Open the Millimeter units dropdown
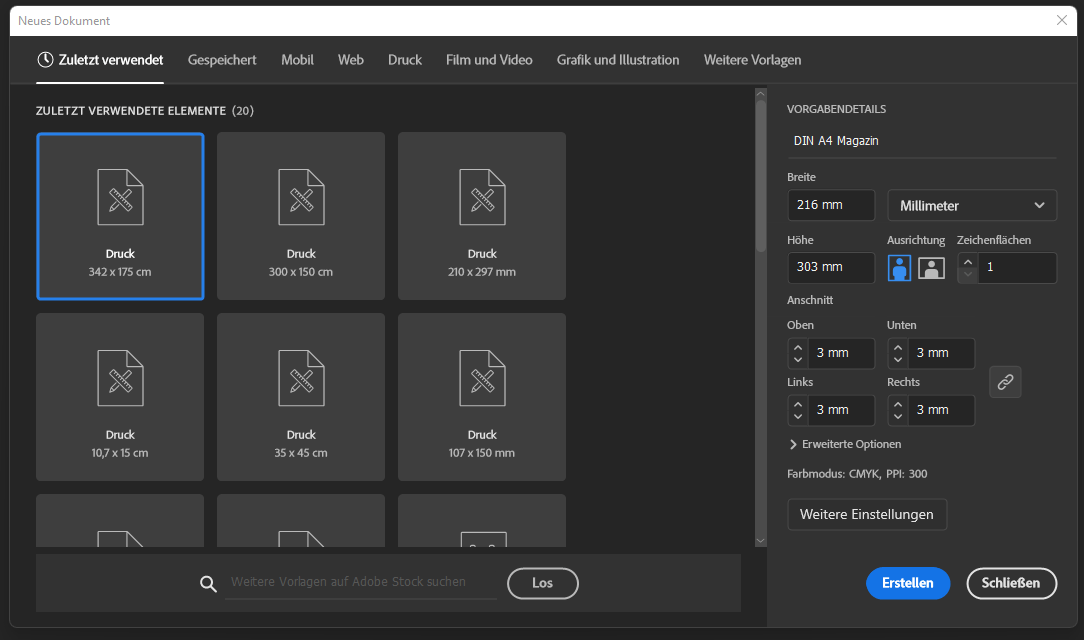The height and width of the screenshot is (640, 1084). [x=971, y=205]
